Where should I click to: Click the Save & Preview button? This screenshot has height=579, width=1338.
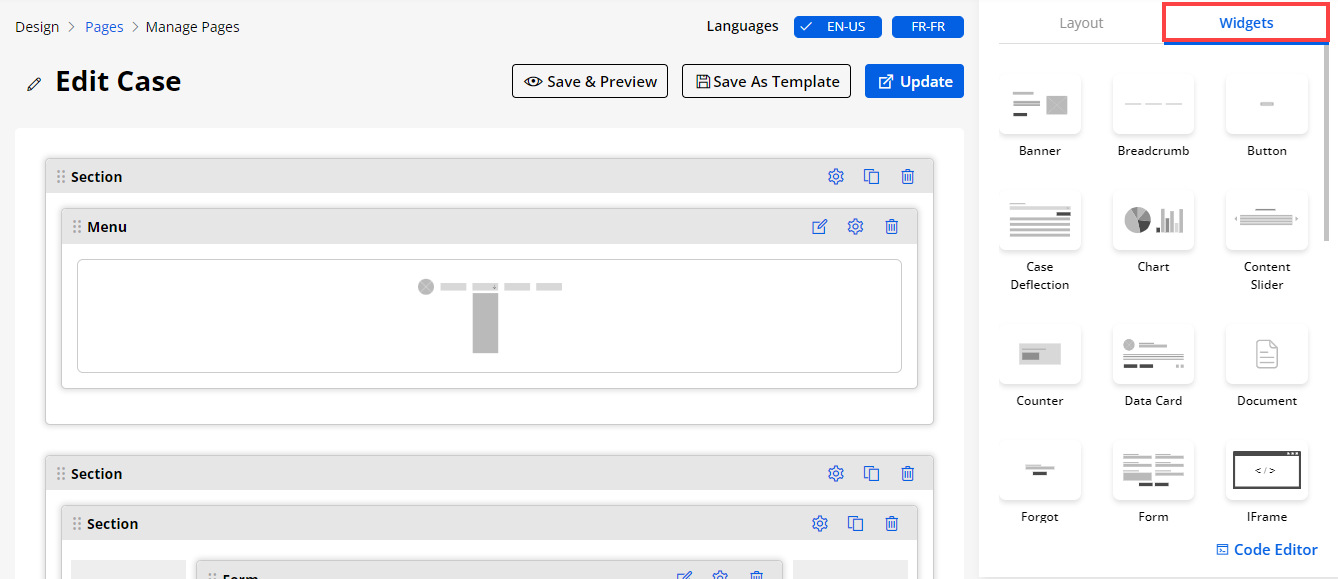pos(591,82)
